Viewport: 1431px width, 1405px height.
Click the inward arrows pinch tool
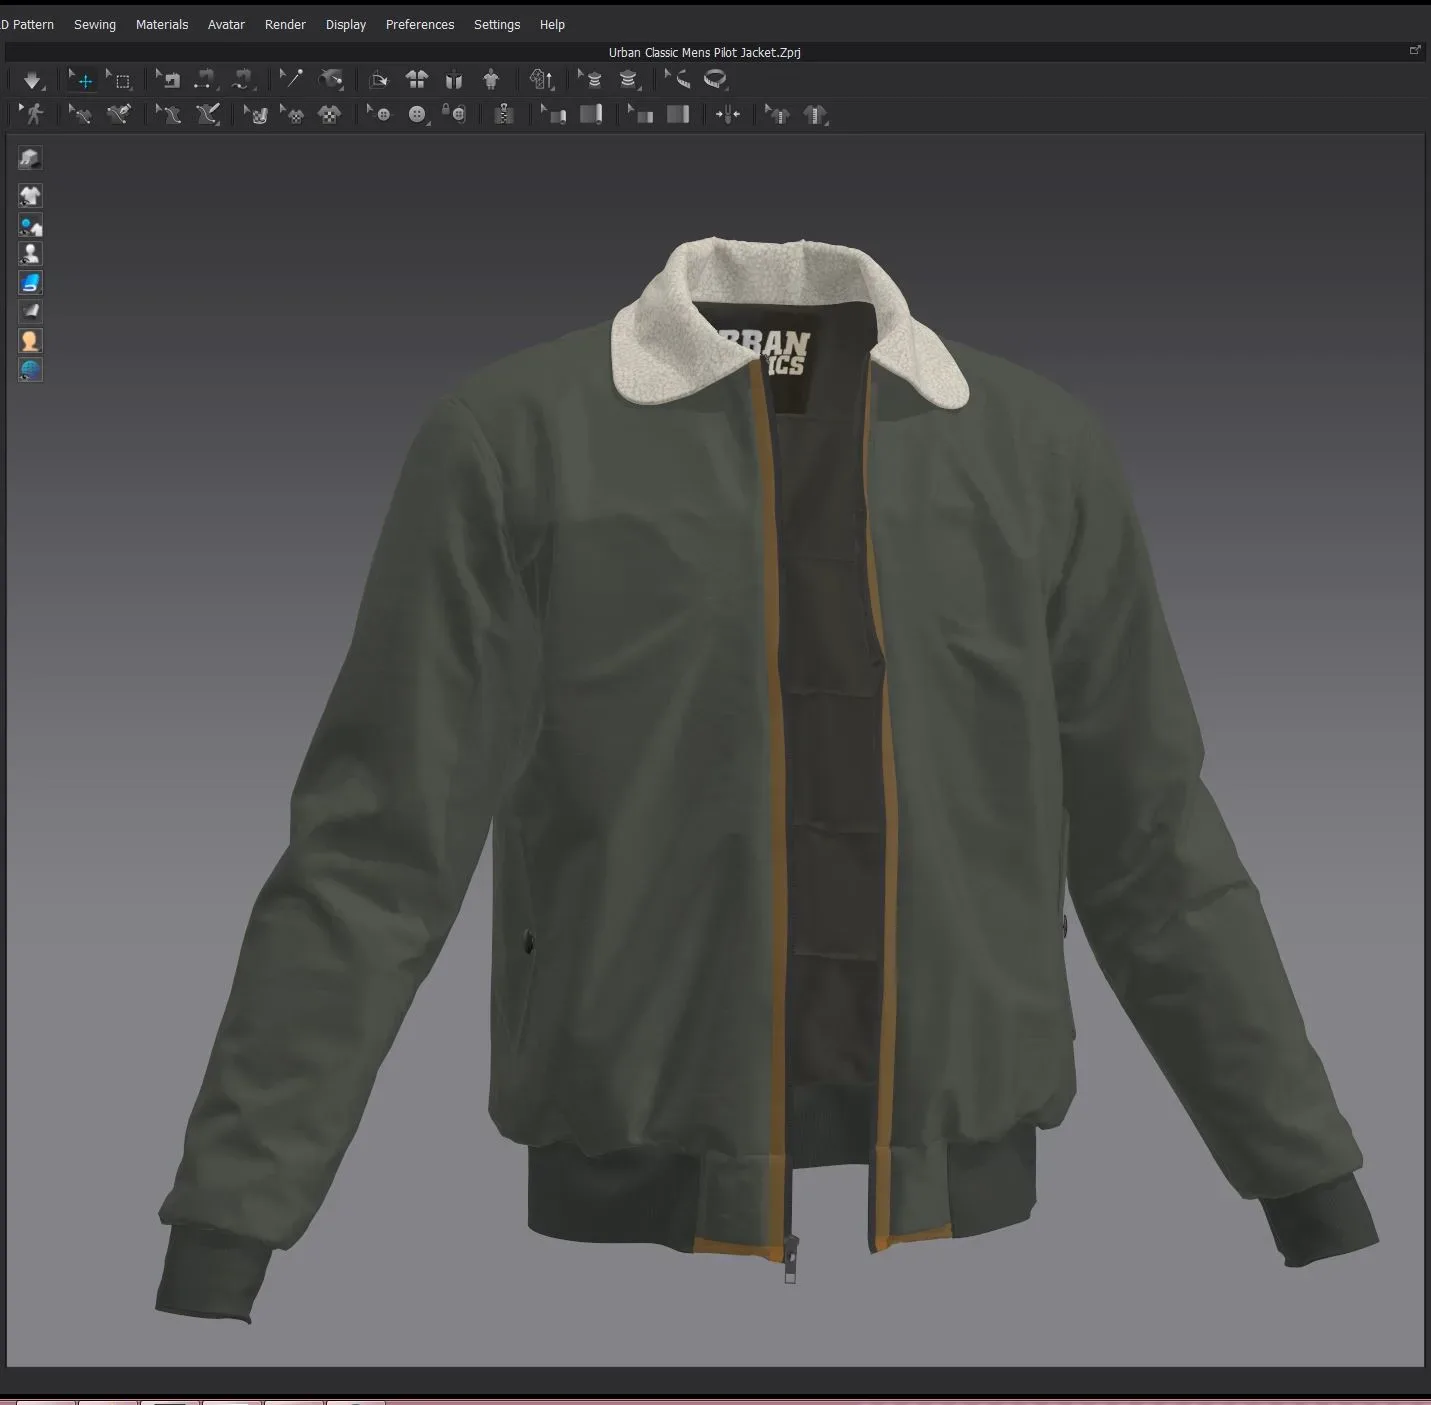pyautogui.click(x=728, y=114)
